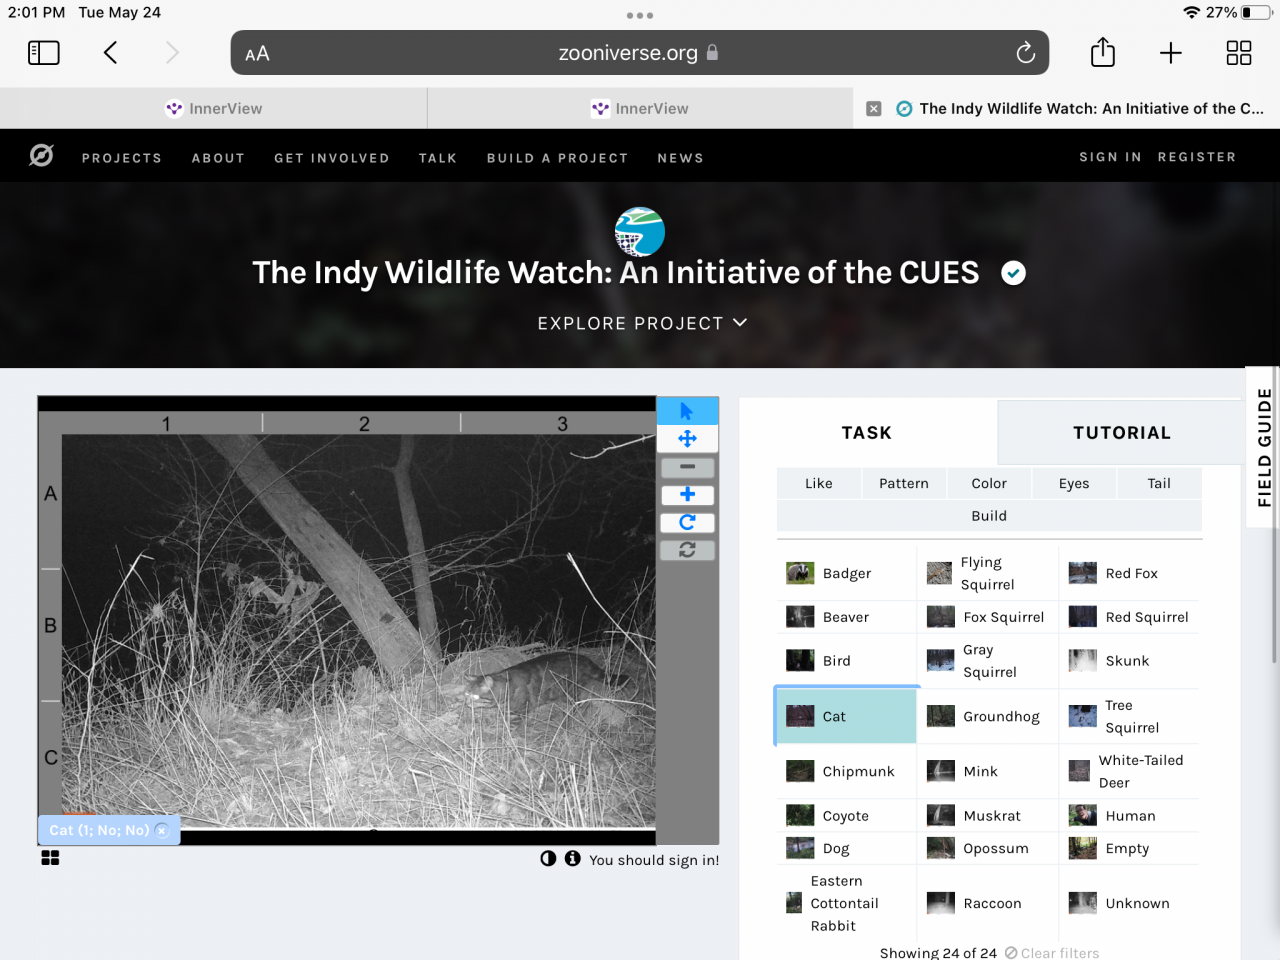Choose Bird from the species list

(846, 661)
